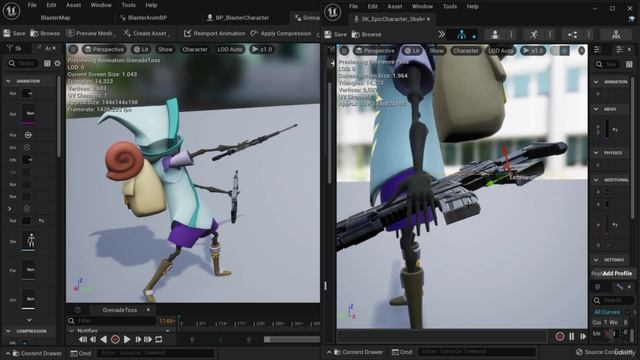The height and width of the screenshot is (360, 640).
Task: Switch to Physics asset mode icon
Action: pyautogui.click(x=616, y=35)
